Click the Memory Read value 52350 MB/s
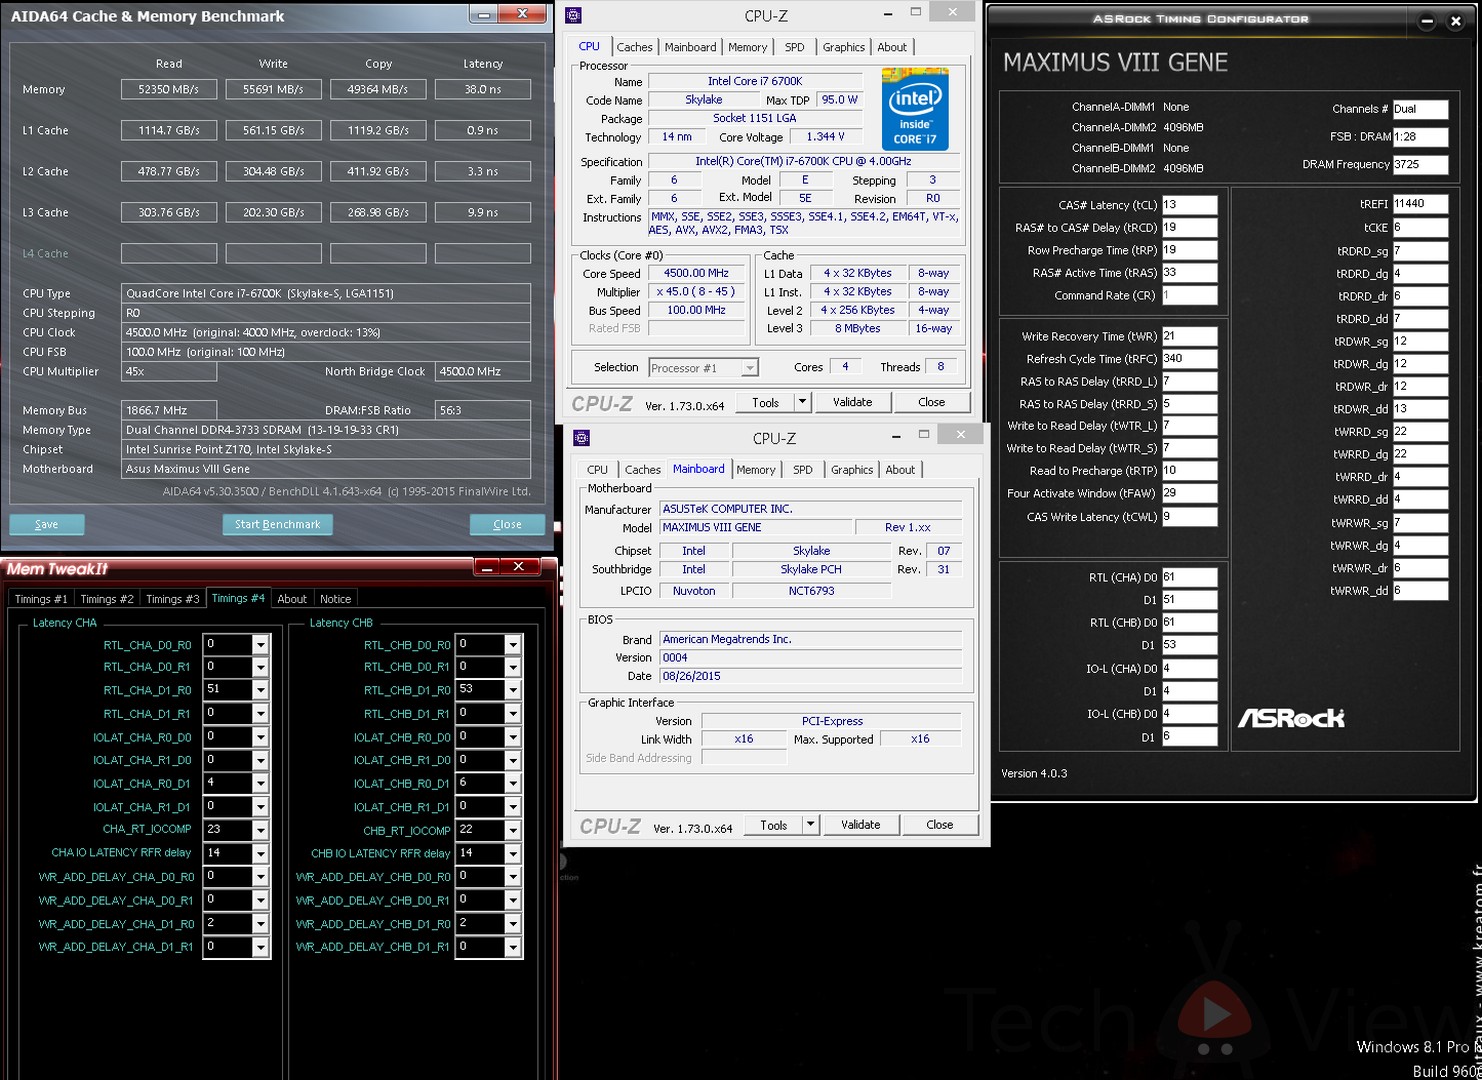The width and height of the screenshot is (1482, 1080). [169, 89]
